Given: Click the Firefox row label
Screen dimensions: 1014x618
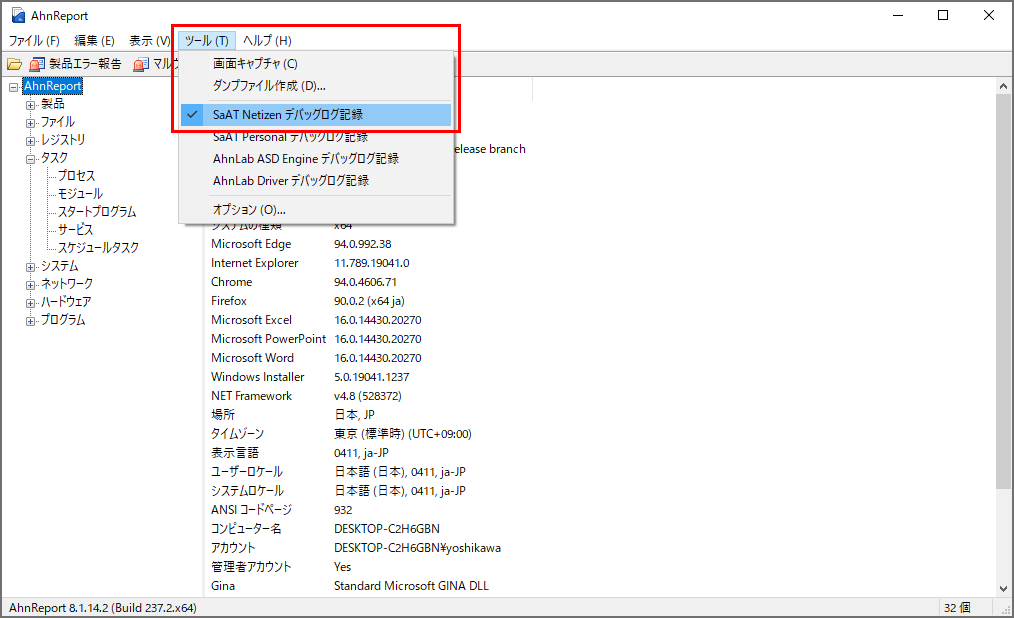Looking at the screenshot, I should (229, 301).
